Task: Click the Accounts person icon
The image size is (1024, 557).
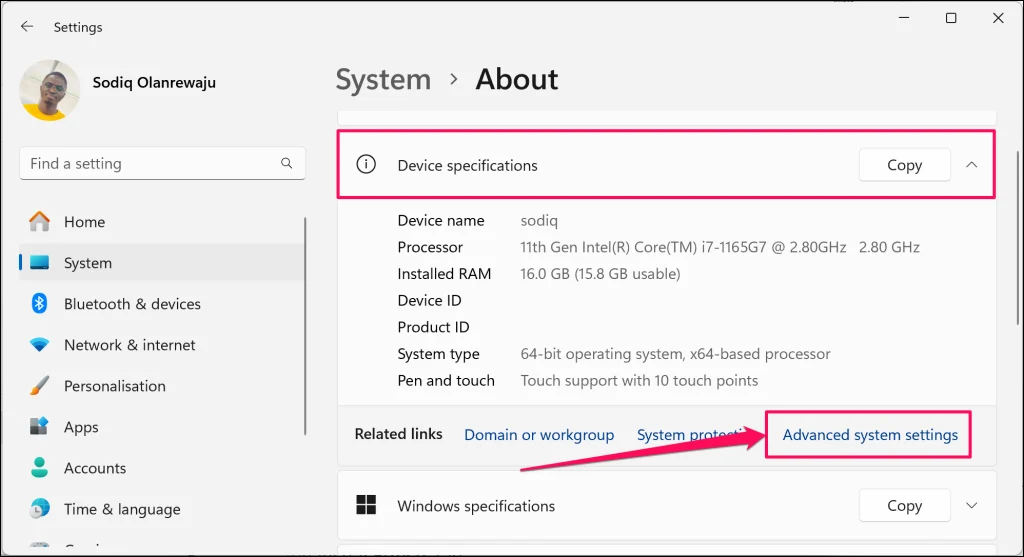Action: tap(40, 468)
